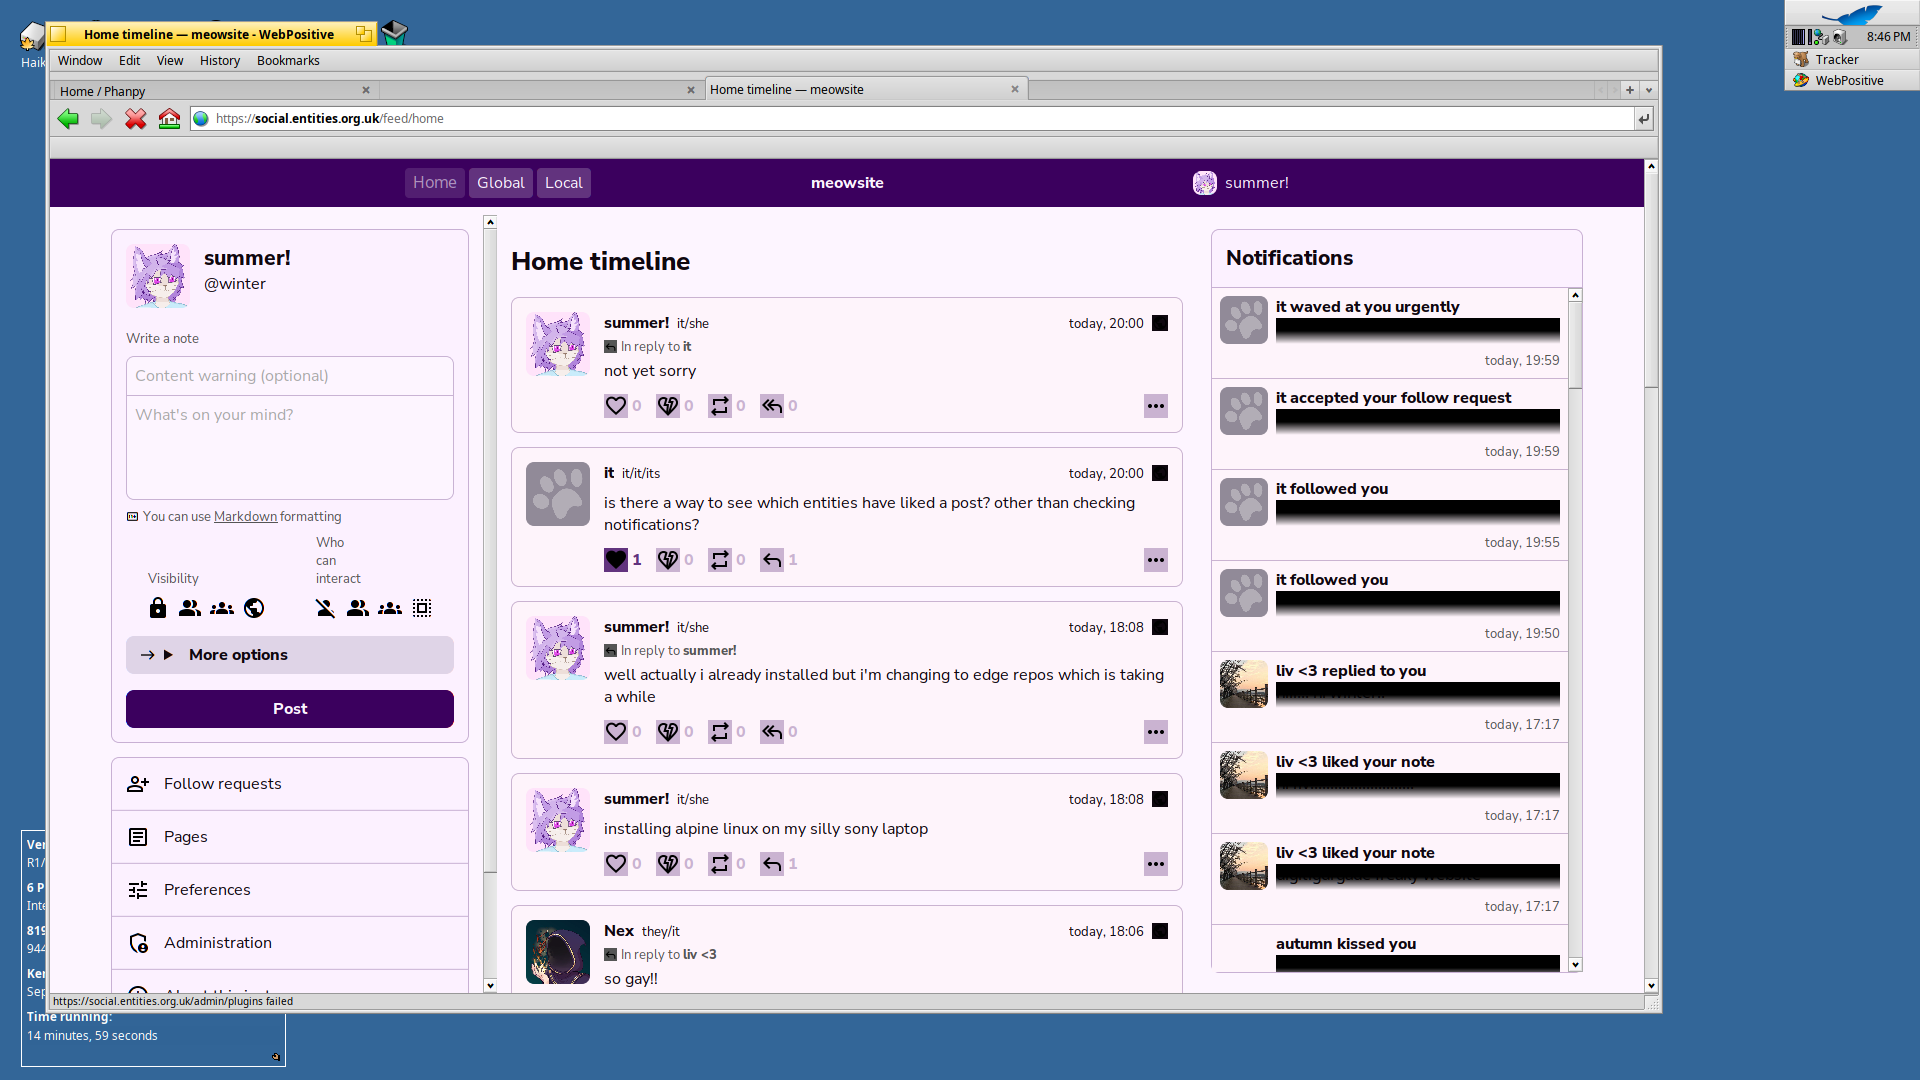Open Administration in the sidebar

click(x=290, y=943)
